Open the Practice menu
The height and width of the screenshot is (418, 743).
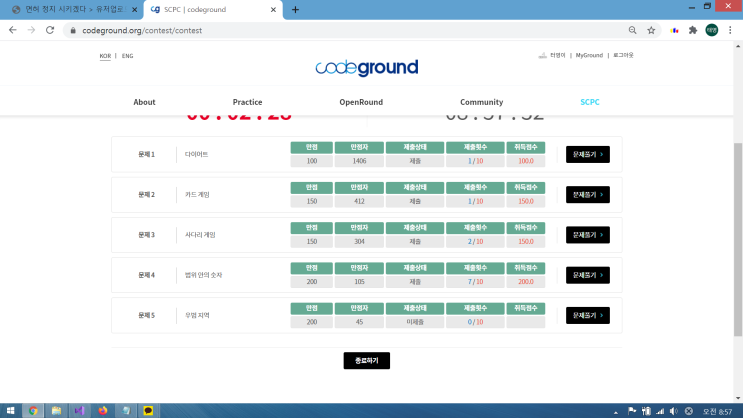click(247, 102)
